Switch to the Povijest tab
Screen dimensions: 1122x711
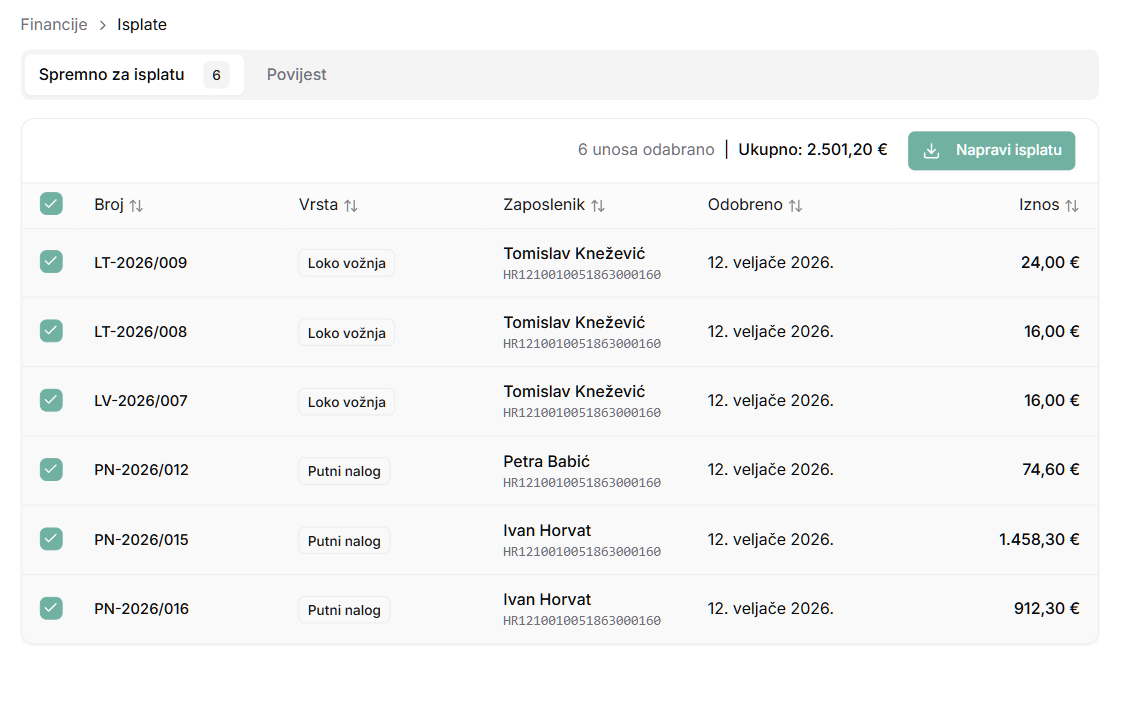pos(296,75)
